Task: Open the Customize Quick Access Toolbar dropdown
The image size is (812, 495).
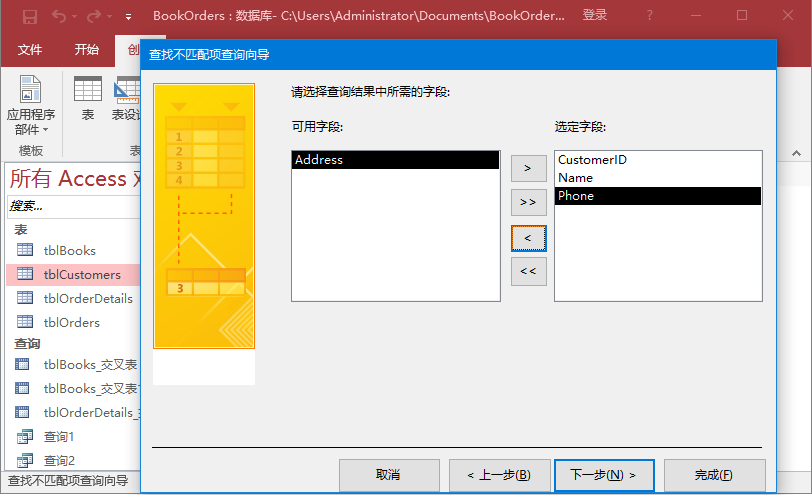Action: tap(128, 17)
